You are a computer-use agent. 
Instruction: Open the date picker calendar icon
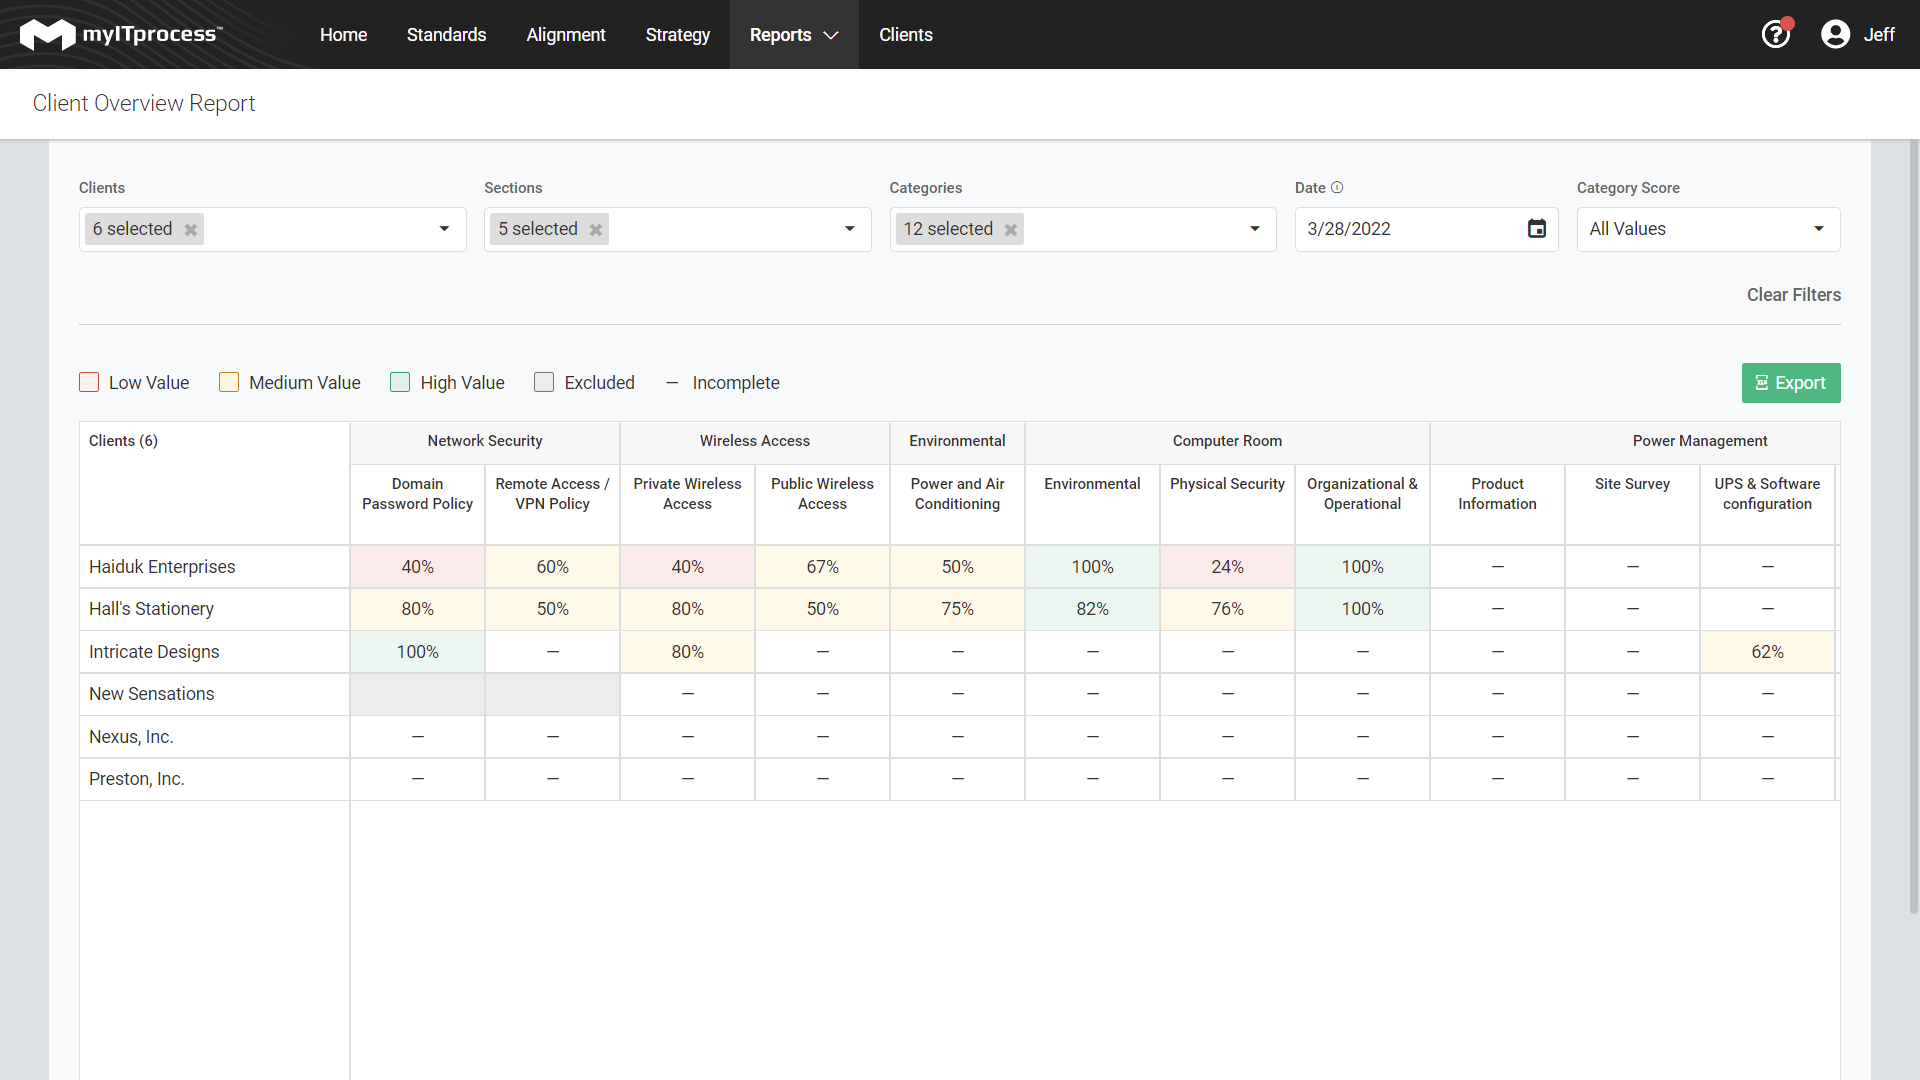(x=1537, y=229)
